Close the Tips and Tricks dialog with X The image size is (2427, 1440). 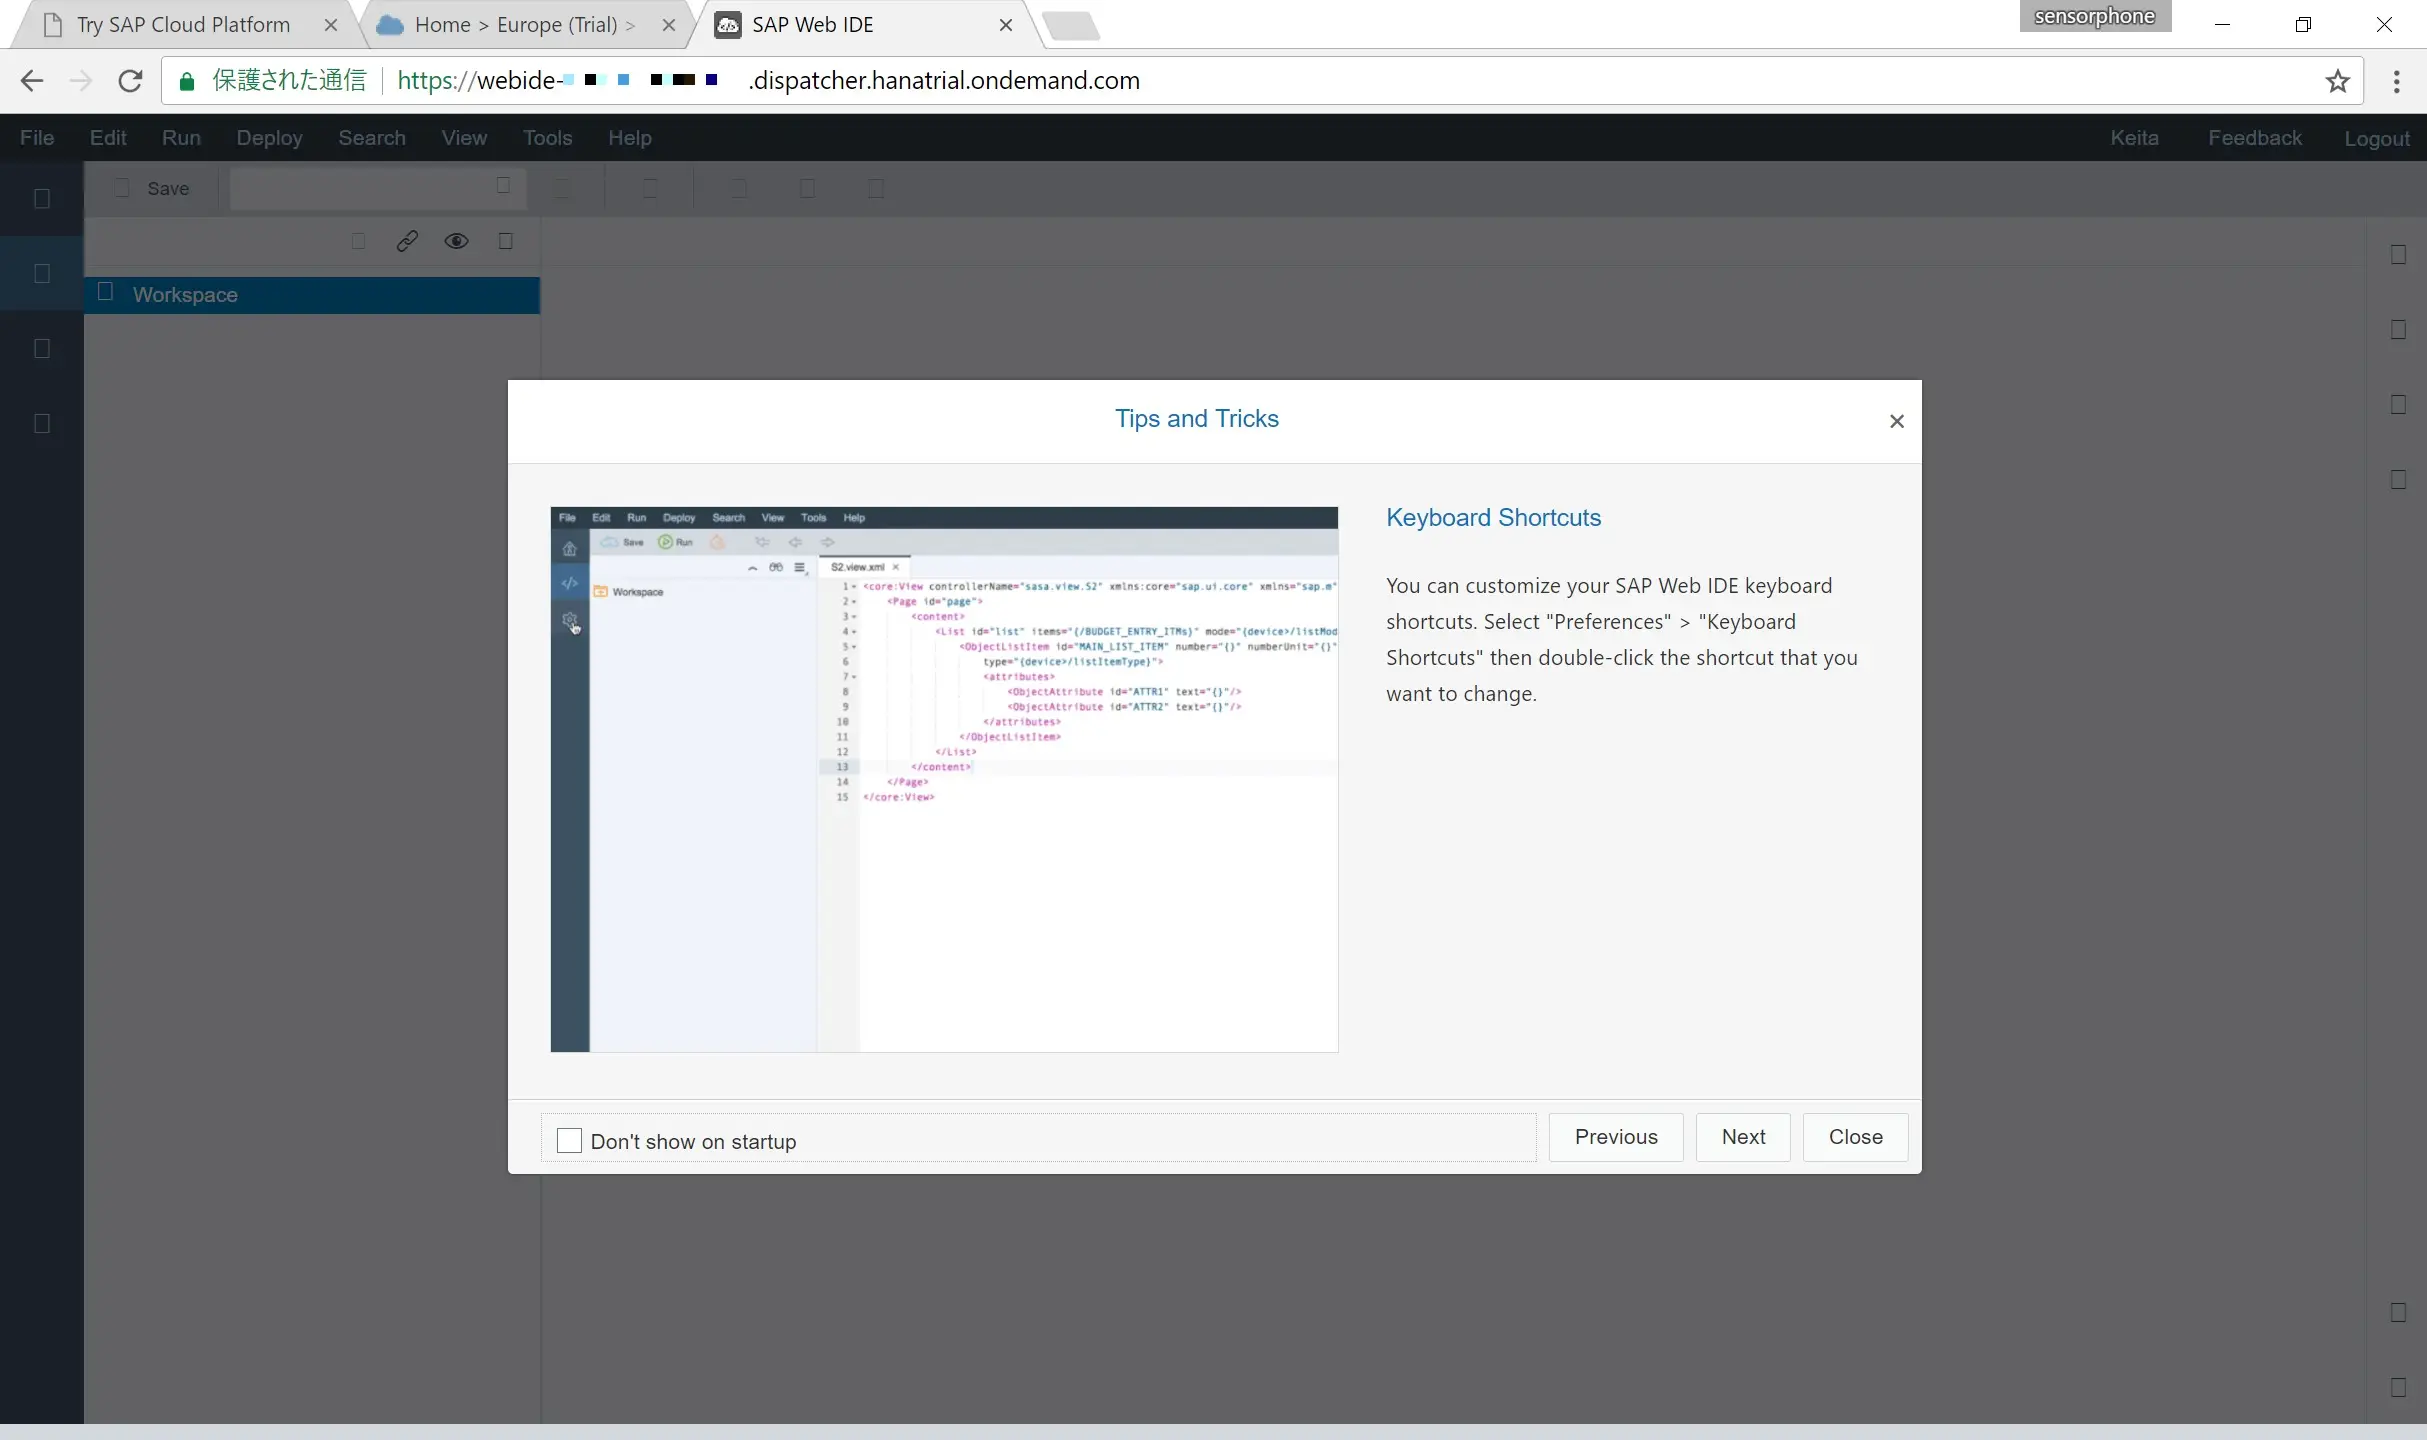tap(1896, 421)
